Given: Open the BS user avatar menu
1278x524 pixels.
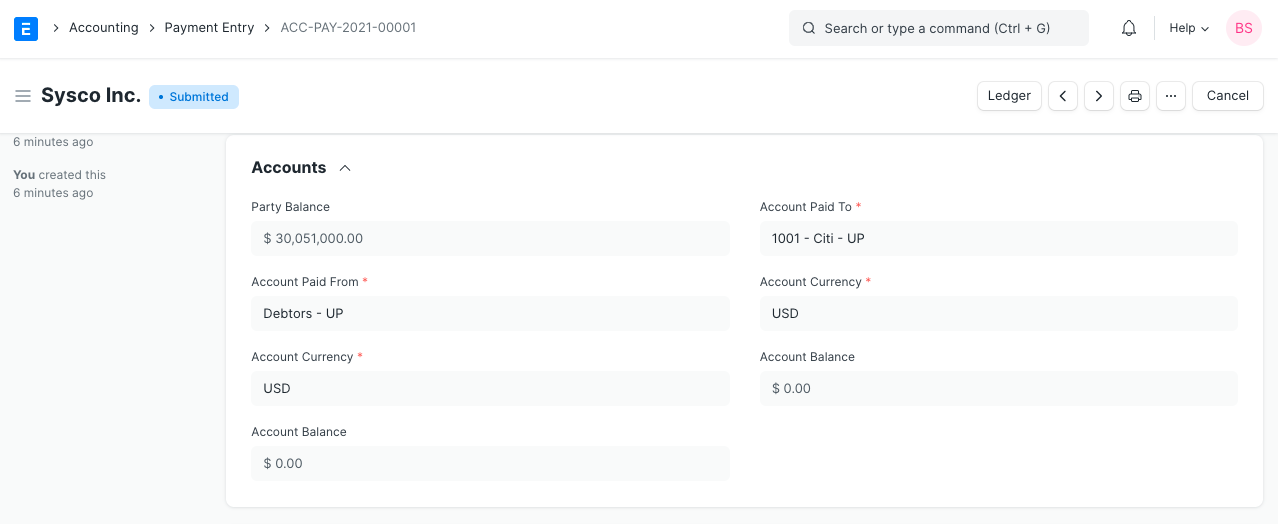Looking at the screenshot, I should click(1243, 28).
